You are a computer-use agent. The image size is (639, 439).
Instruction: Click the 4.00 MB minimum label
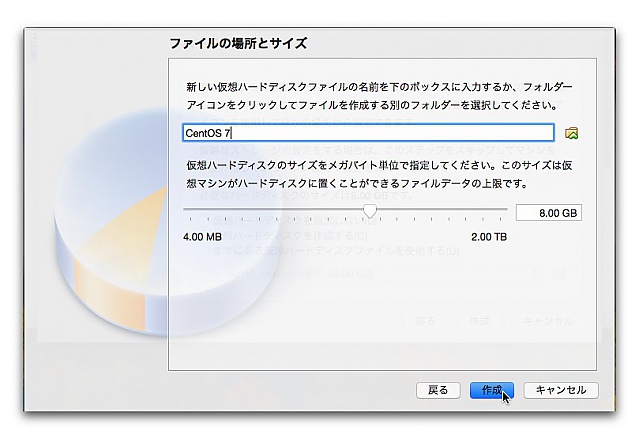pyautogui.click(x=203, y=237)
